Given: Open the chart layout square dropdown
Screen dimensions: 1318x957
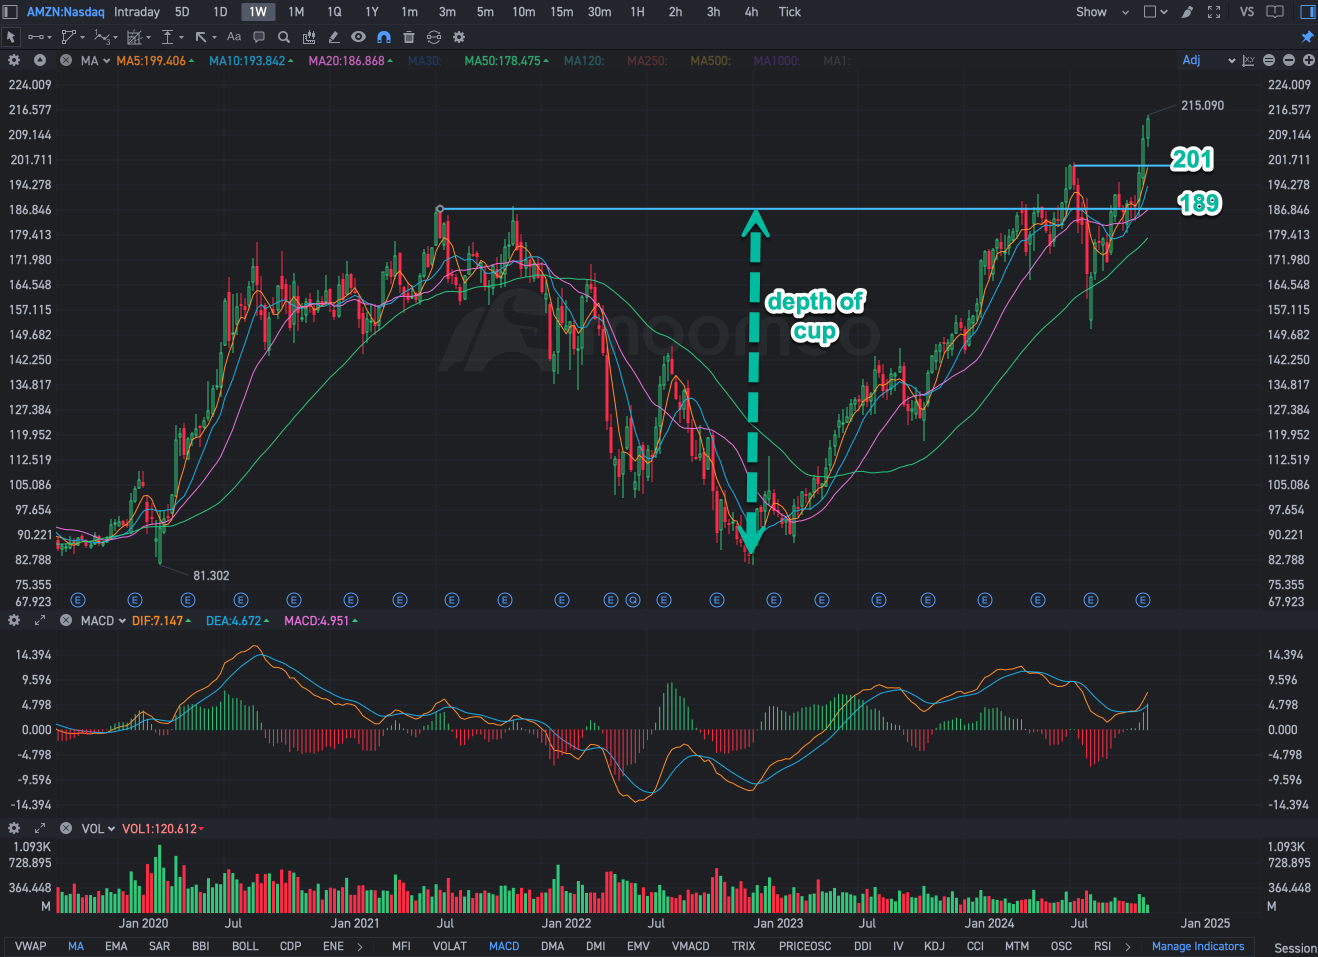Looking at the screenshot, I should tap(1155, 12).
